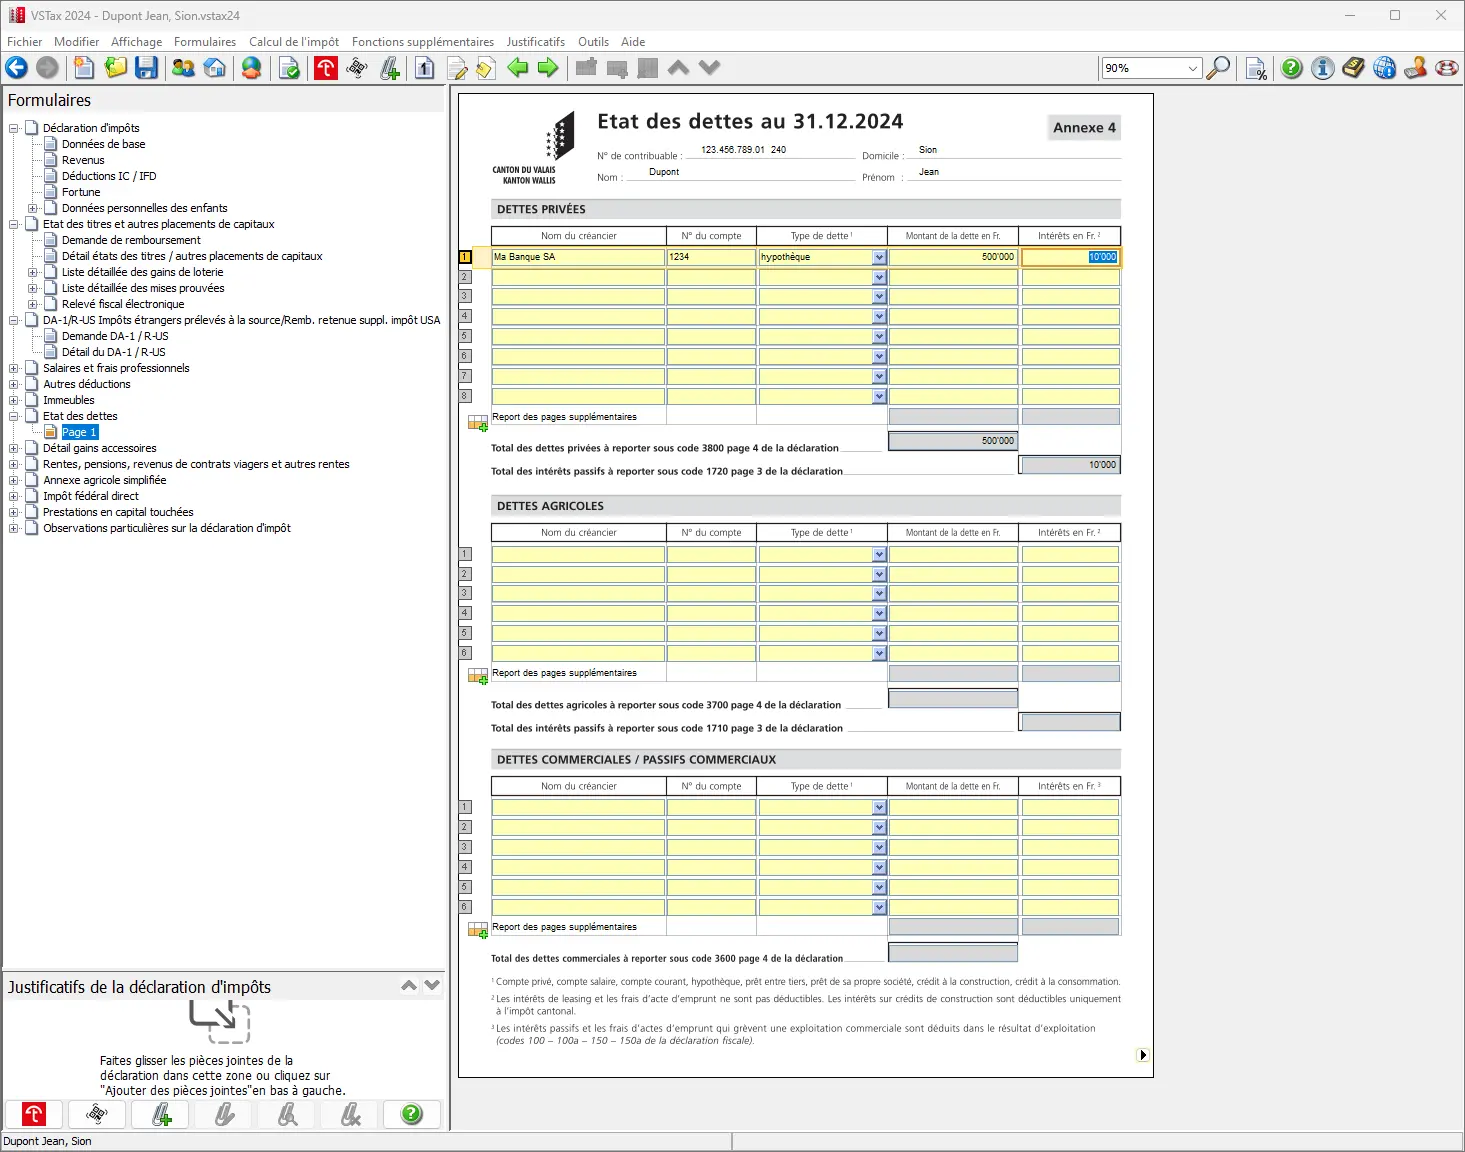Open the hypothèque debt type dropdown

(x=879, y=257)
